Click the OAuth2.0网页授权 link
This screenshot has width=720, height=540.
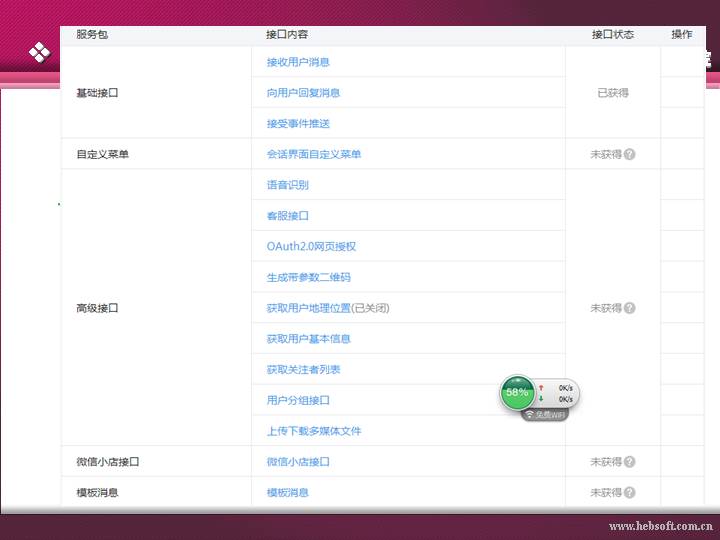pyautogui.click(x=311, y=247)
